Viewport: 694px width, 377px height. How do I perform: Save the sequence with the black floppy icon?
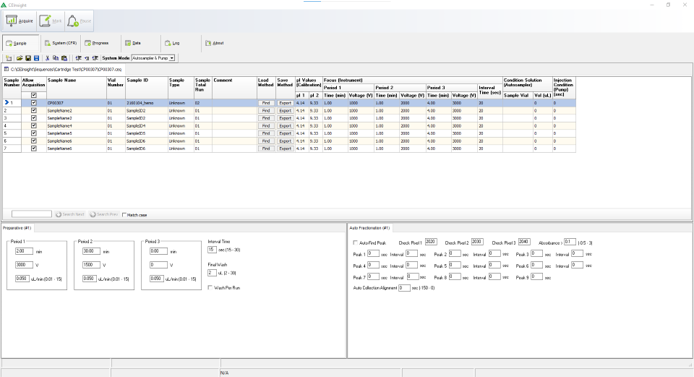tap(28, 58)
